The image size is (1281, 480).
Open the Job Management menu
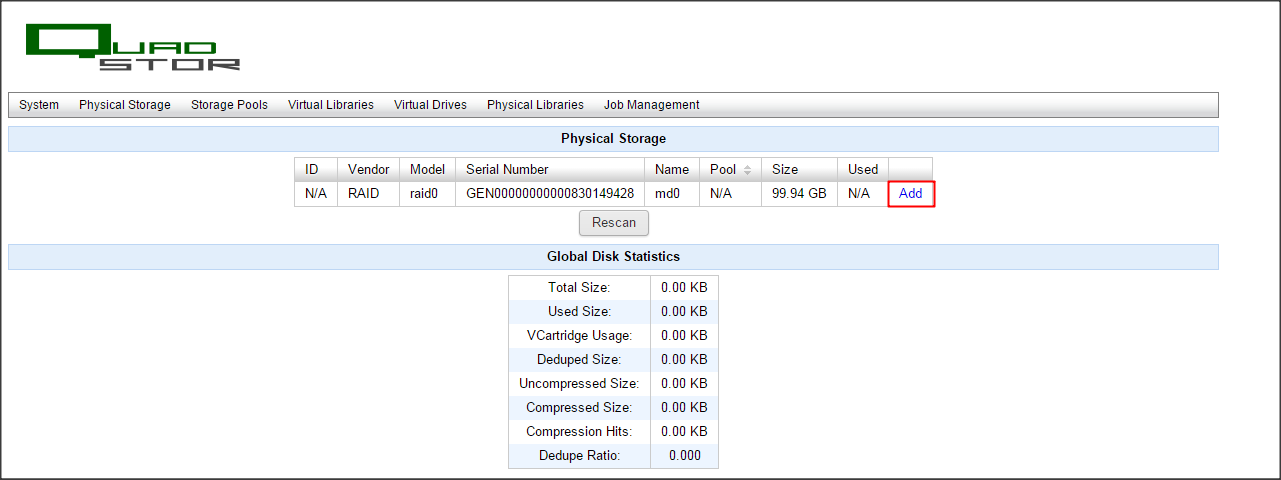651,105
